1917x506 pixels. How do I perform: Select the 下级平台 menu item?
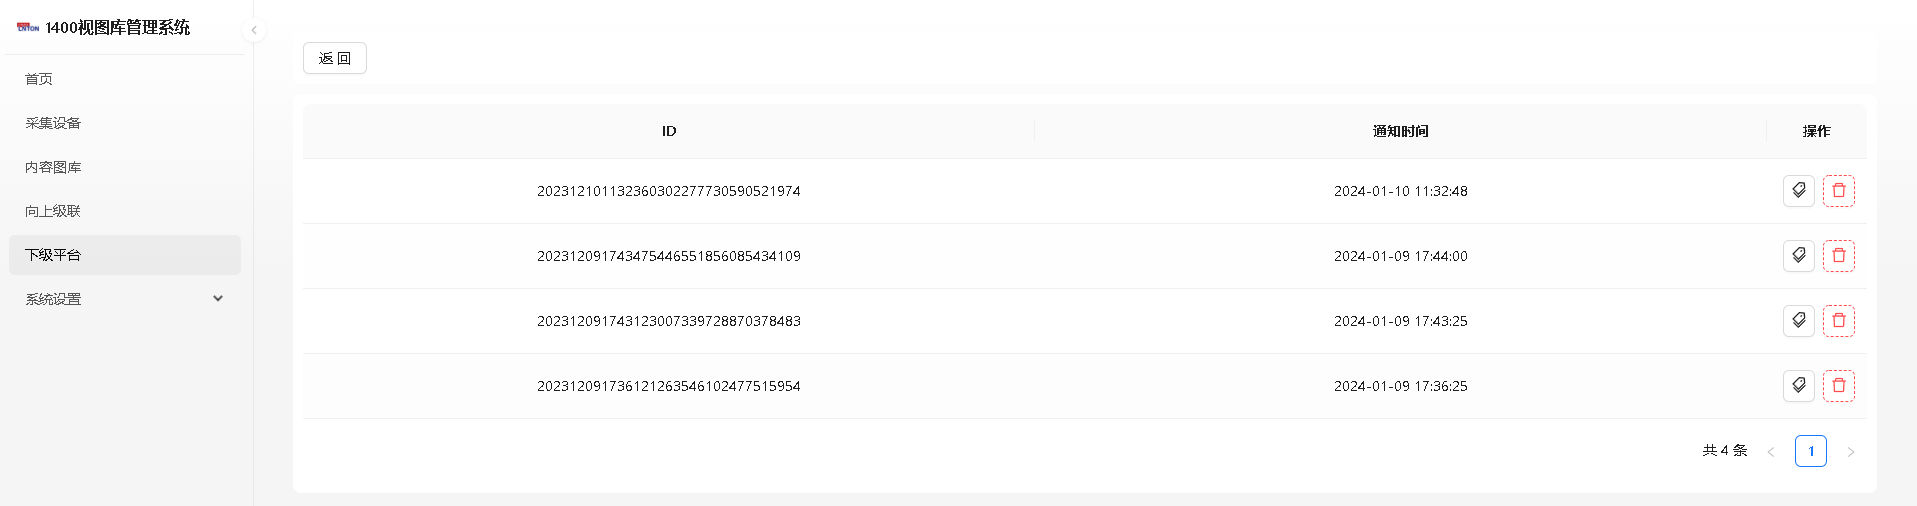tap(125, 255)
